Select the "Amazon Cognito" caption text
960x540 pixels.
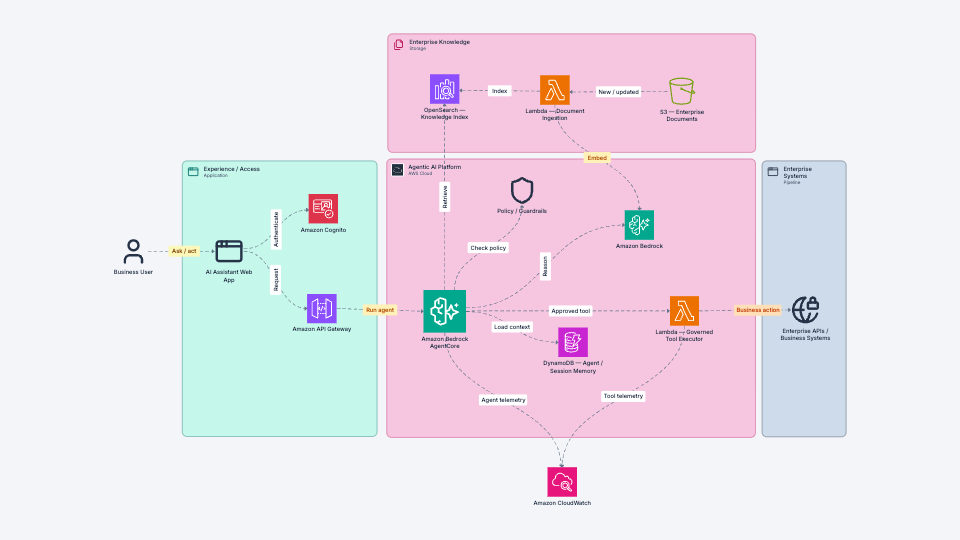[x=323, y=230]
